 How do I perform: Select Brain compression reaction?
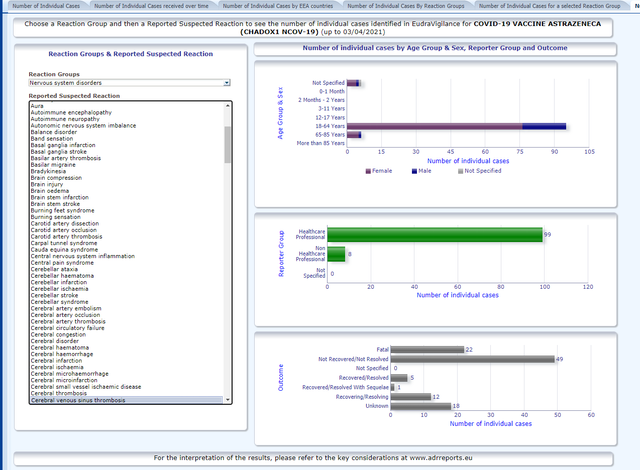(x=56, y=177)
